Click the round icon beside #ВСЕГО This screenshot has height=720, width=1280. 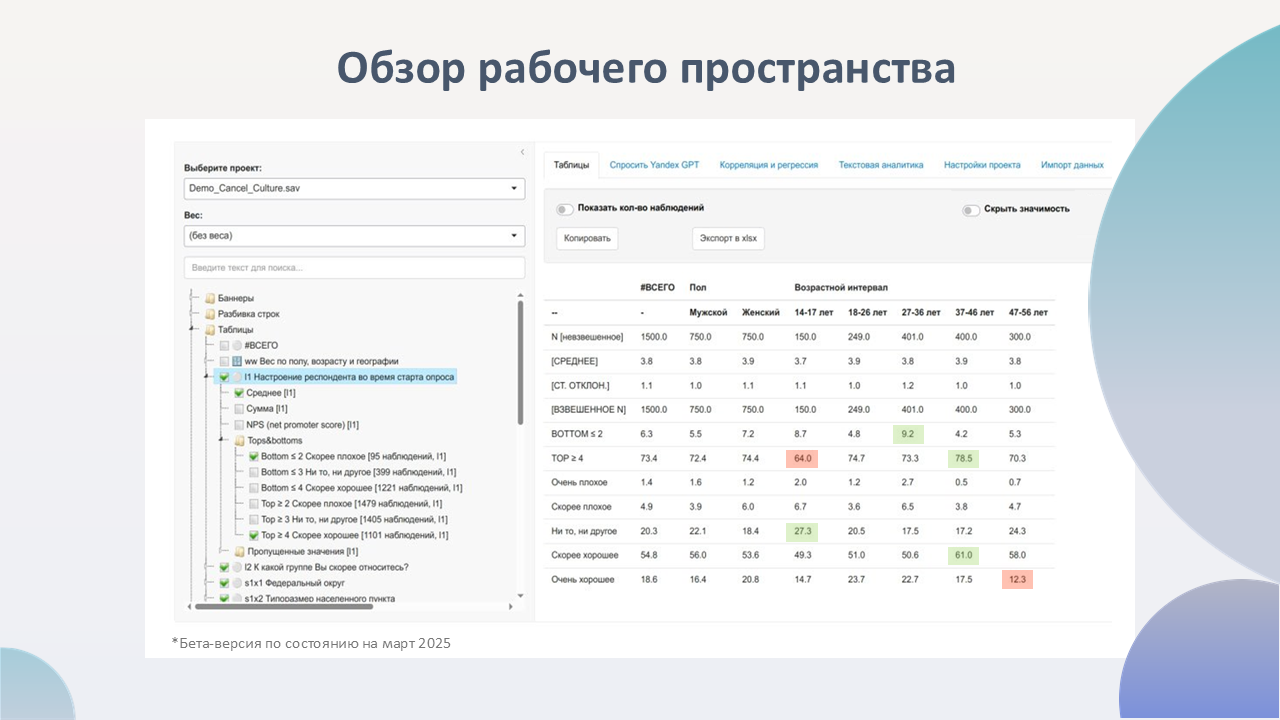click(x=237, y=345)
